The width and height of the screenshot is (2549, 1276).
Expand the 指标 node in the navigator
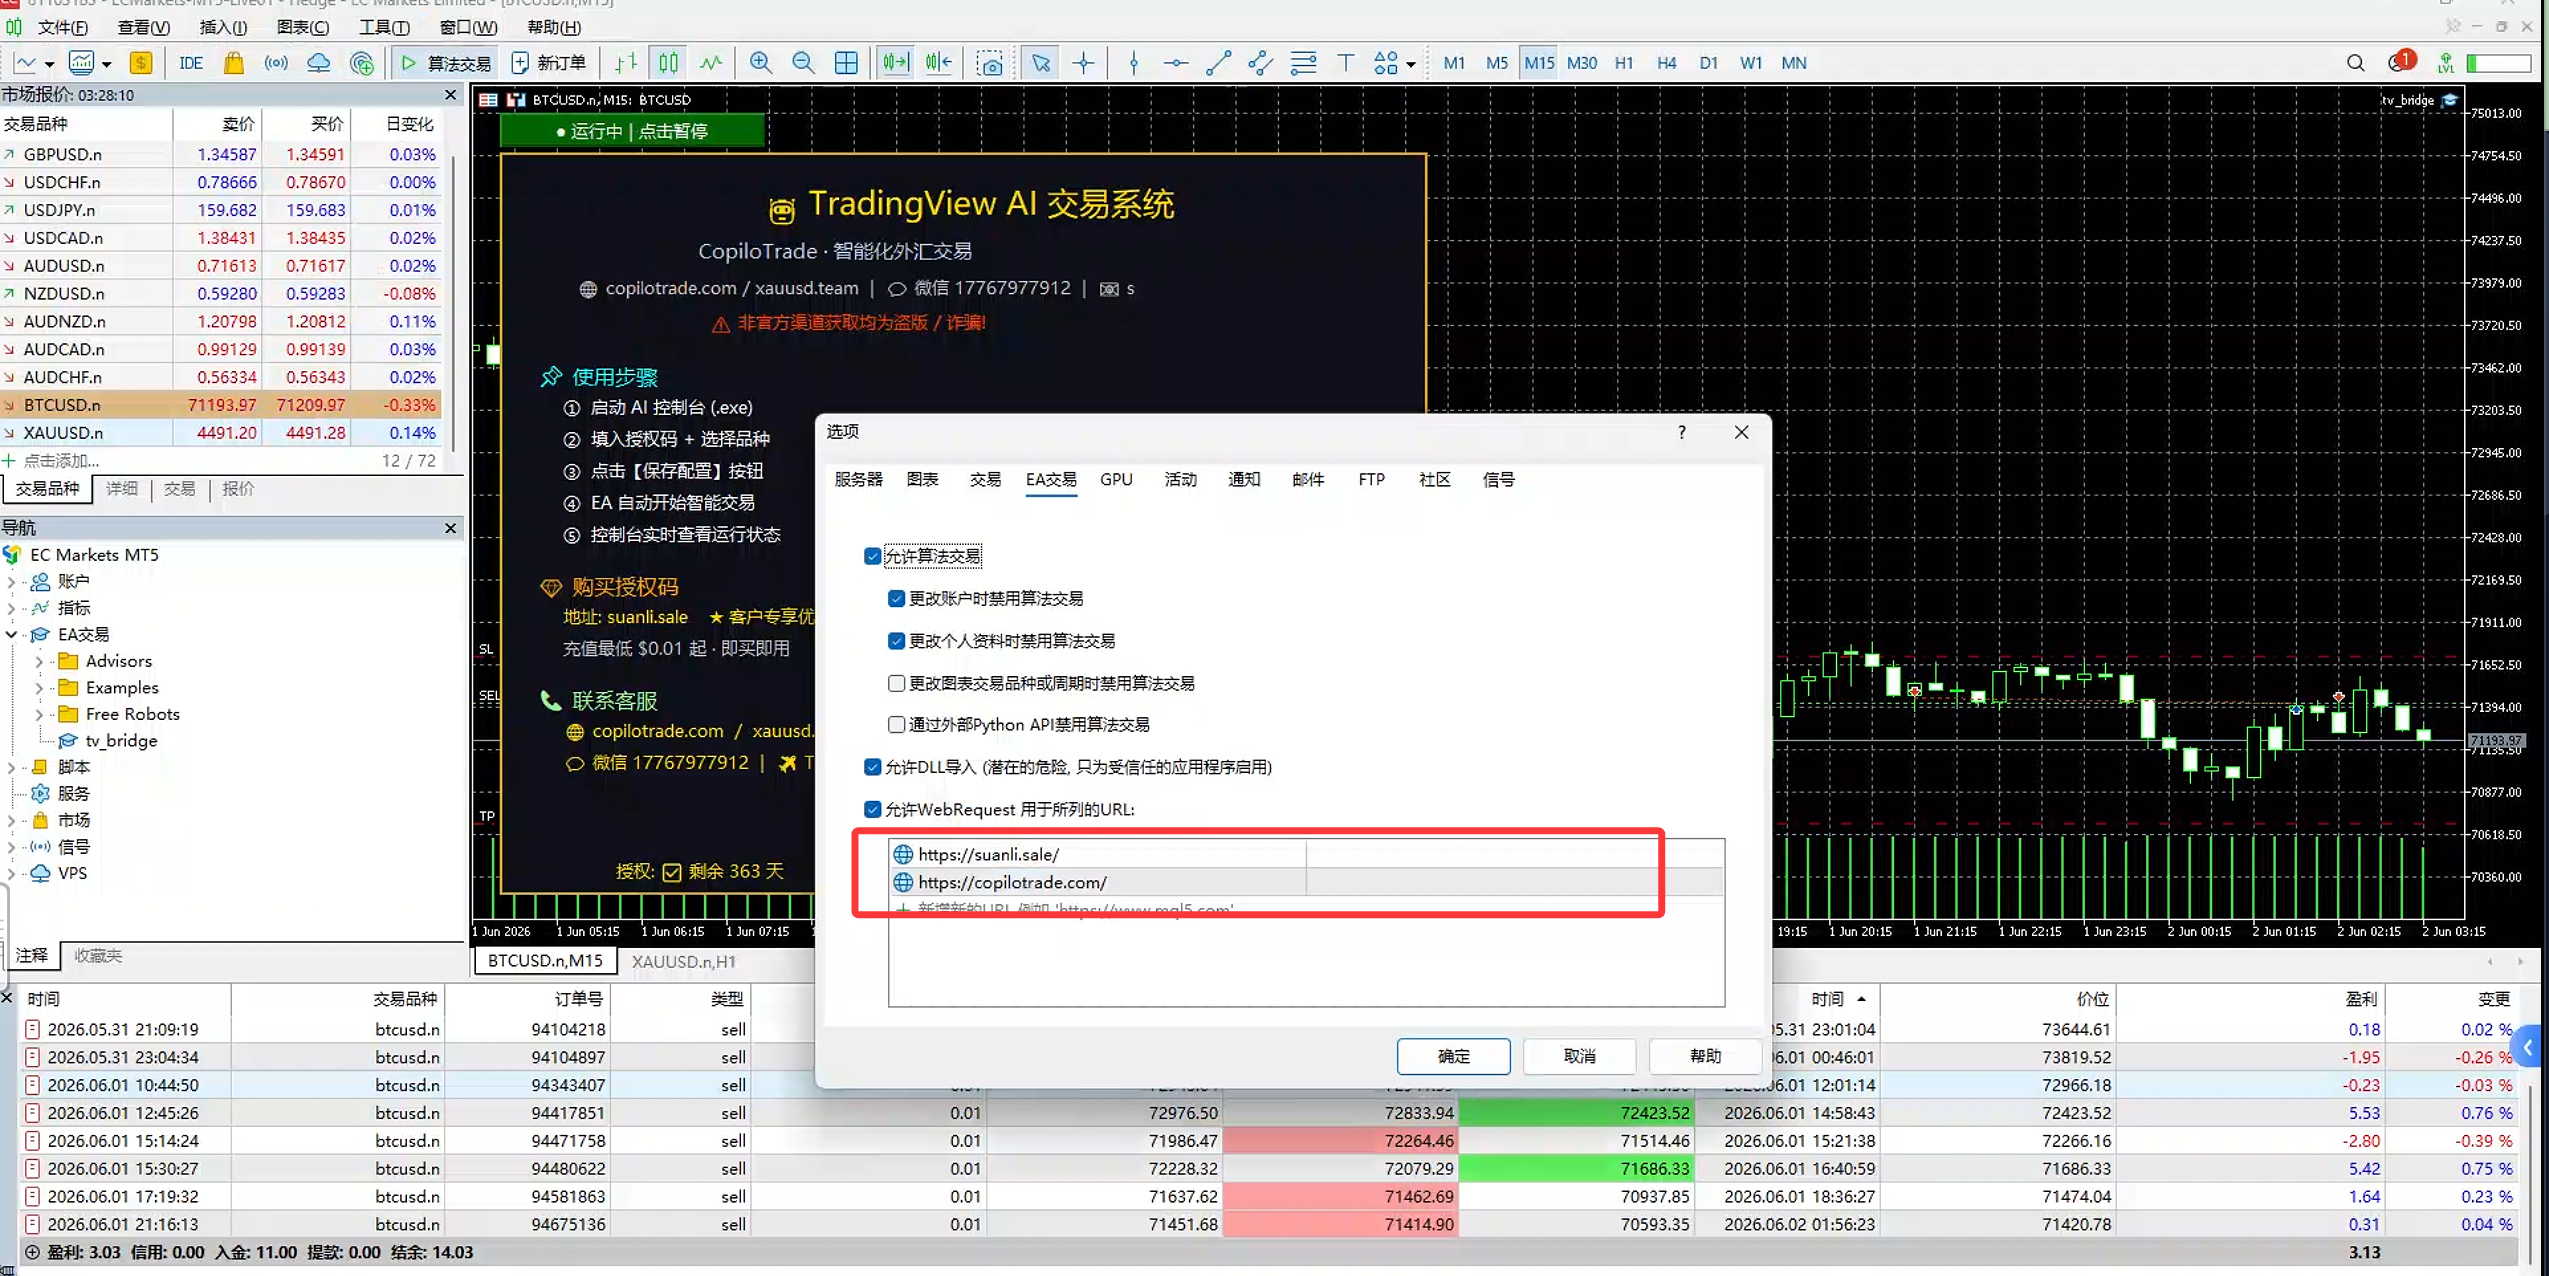[11, 608]
